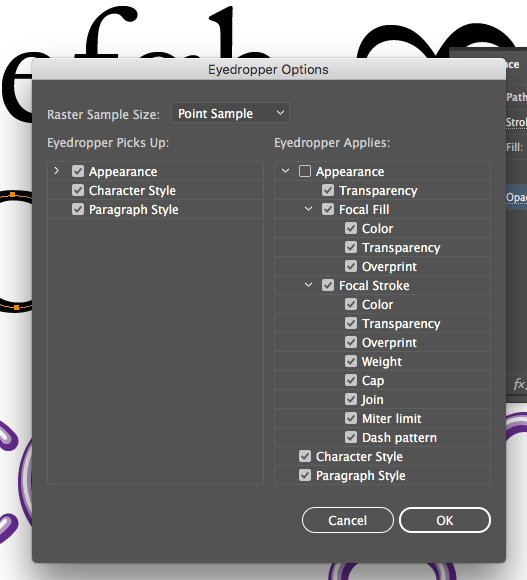The image size is (527, 580).
Task: Disable the stroke Weight checkbox
Action: click(351, 361)
